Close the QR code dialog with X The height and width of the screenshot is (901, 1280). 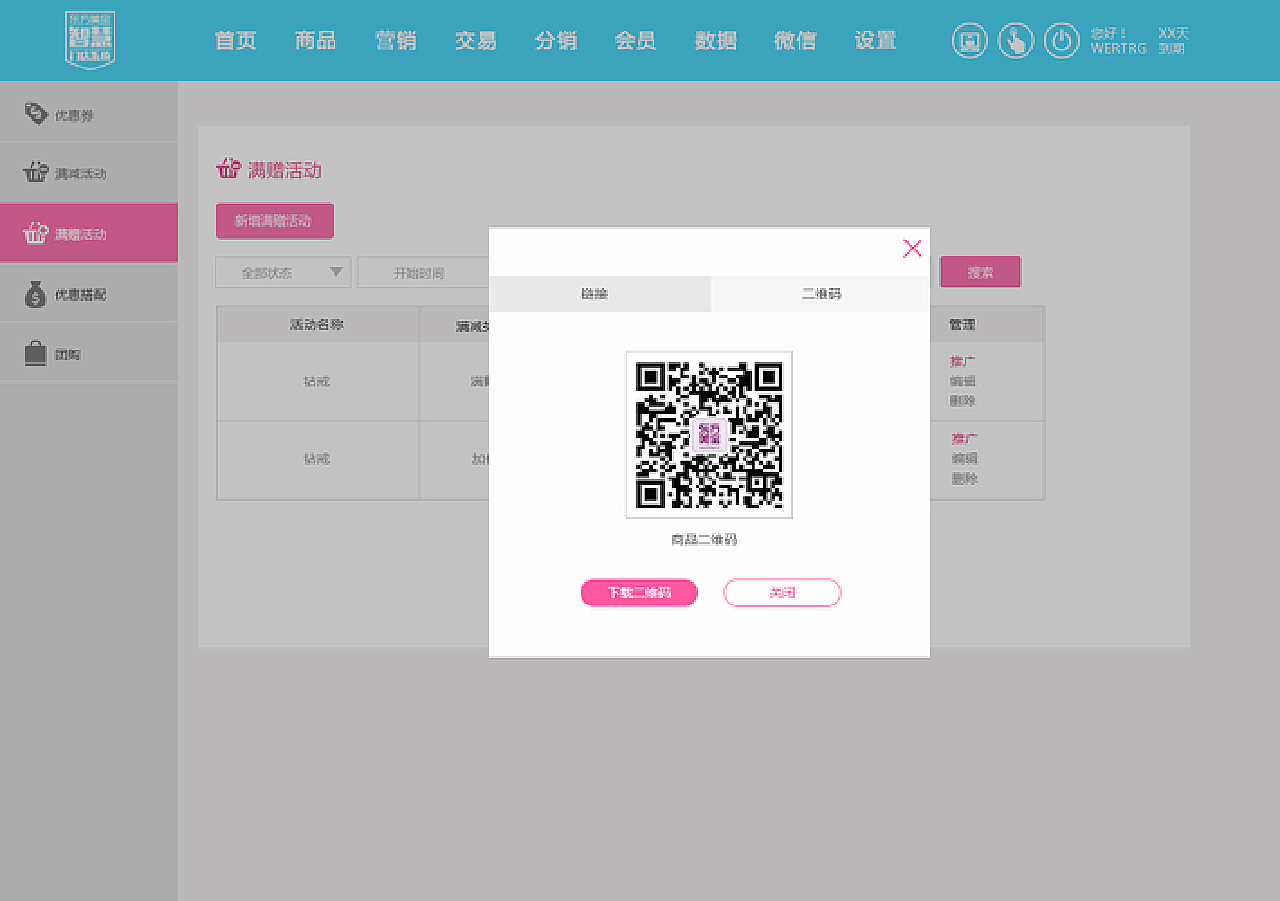coord(912,248)
